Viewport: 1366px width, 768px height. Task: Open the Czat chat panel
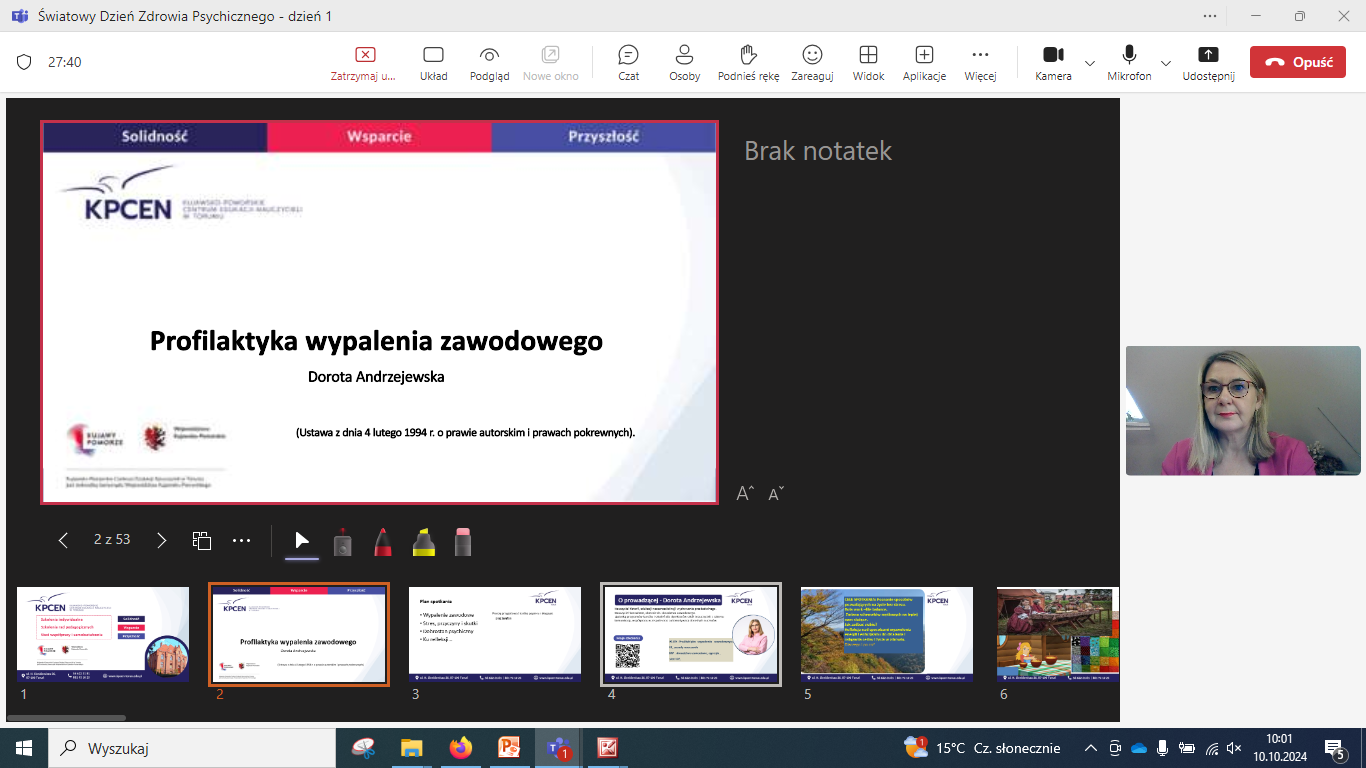click(x=628, y=62)
